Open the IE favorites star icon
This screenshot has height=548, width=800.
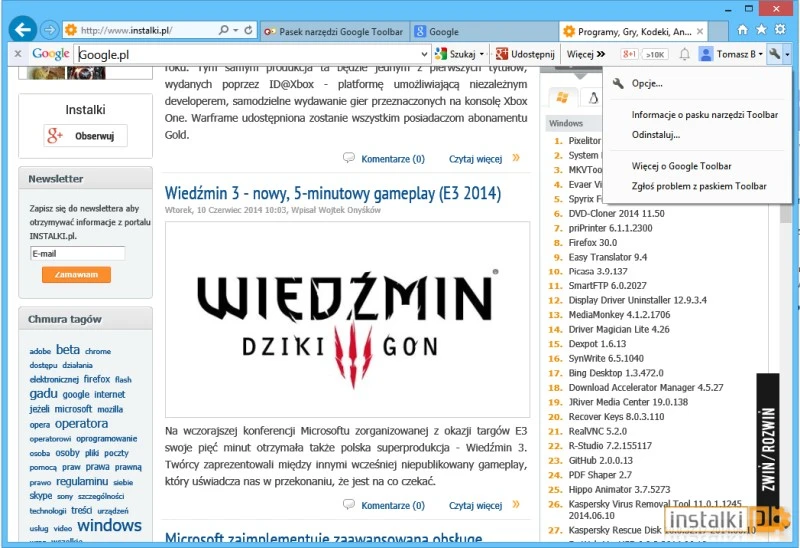point(763,31)
